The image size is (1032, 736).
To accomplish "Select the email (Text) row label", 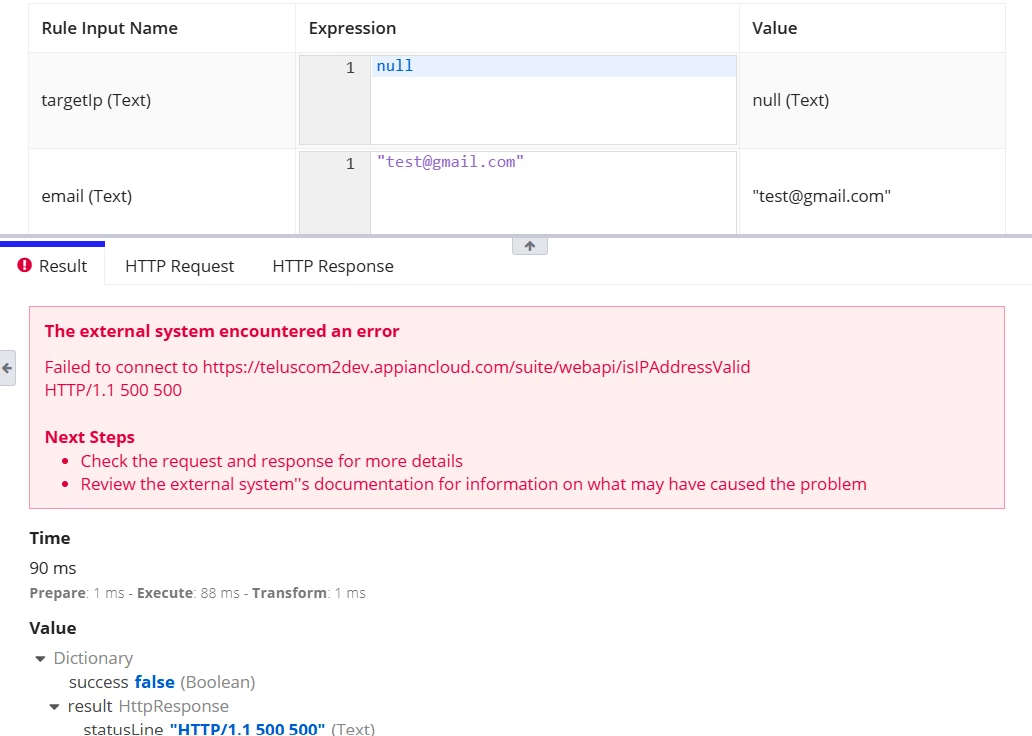I will click(x=87, y=196).
